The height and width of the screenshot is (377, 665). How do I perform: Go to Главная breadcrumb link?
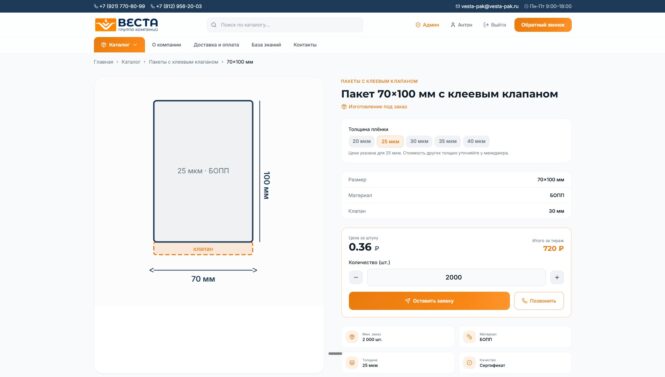pos(103,62)
